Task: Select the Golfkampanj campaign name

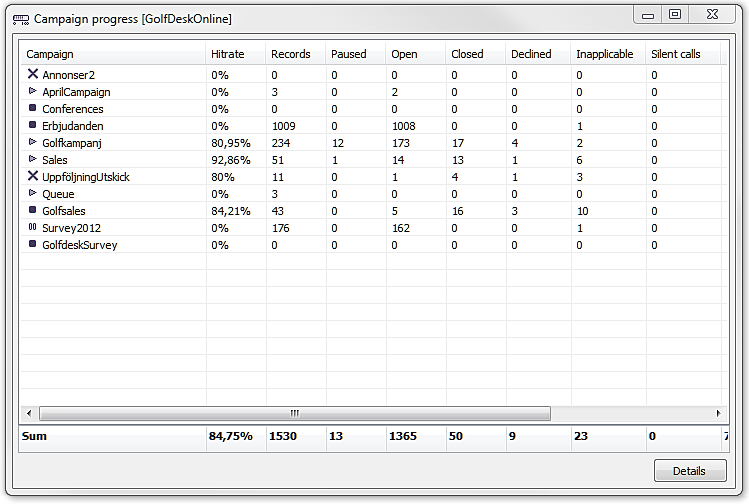Action: [72, 143]
